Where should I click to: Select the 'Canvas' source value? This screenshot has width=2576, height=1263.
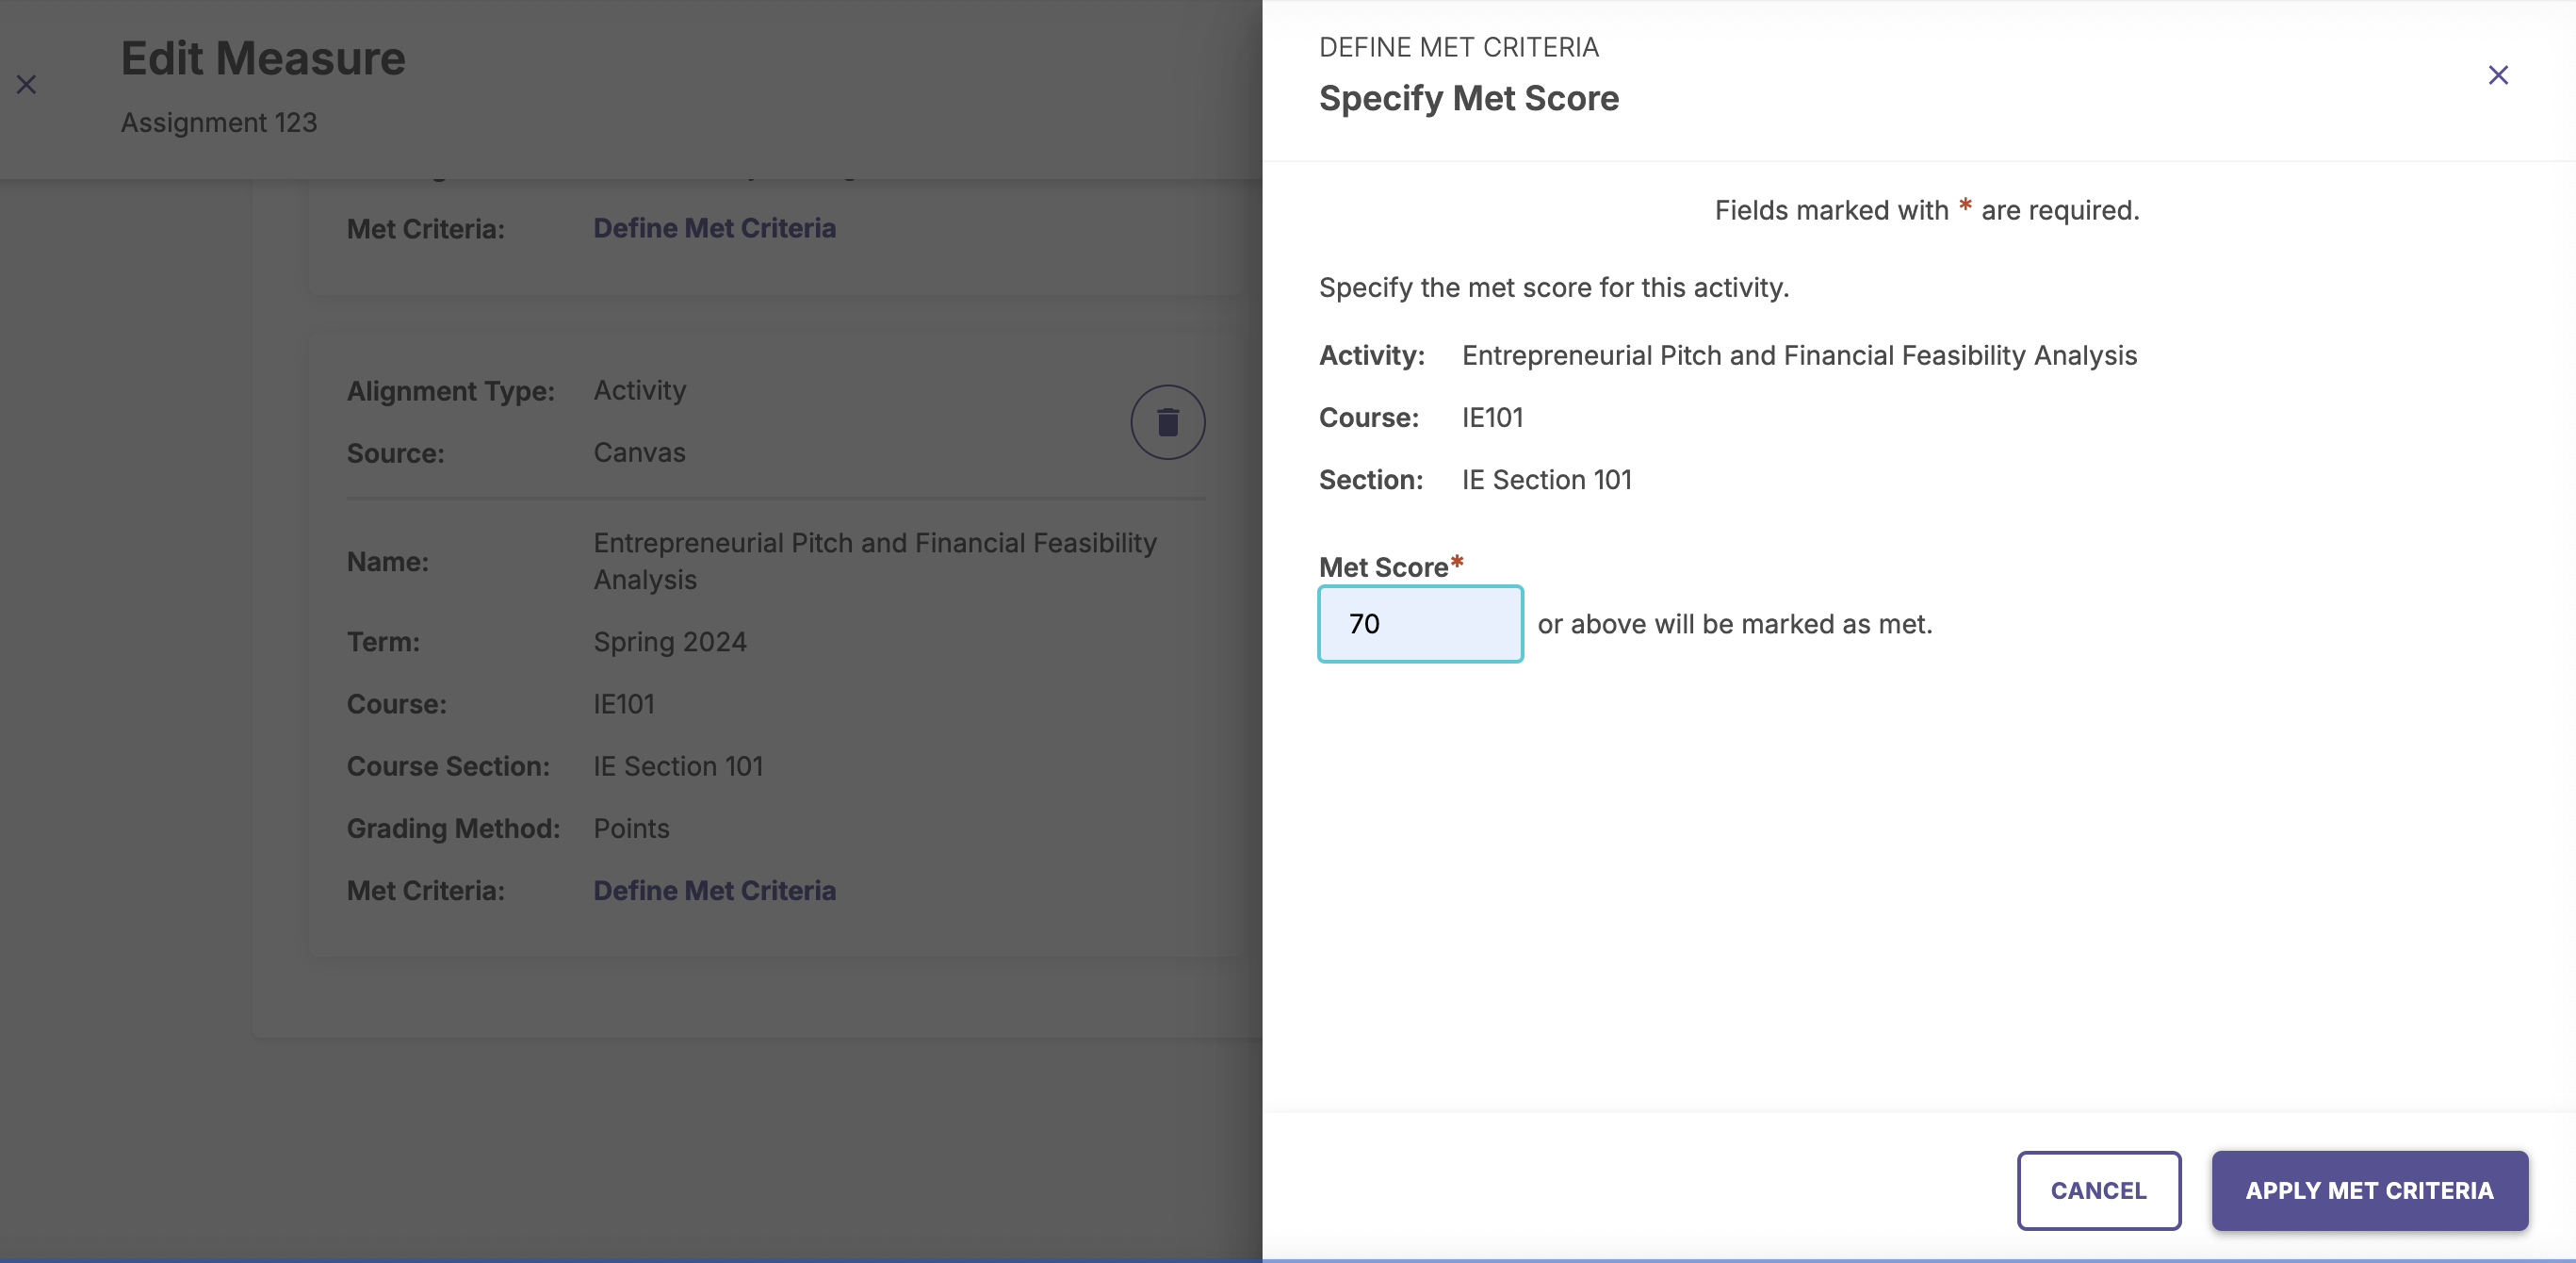639,453
